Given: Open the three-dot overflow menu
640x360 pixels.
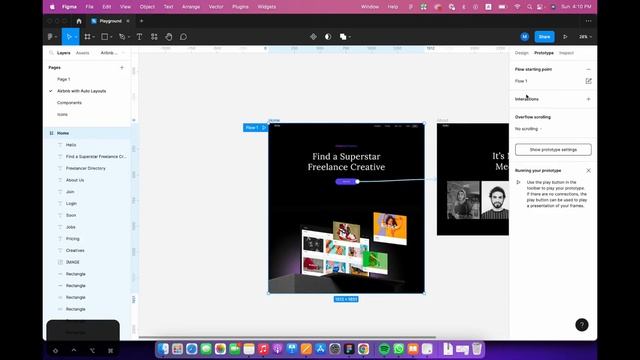Looking at the screenshot, I should point(588,21).
